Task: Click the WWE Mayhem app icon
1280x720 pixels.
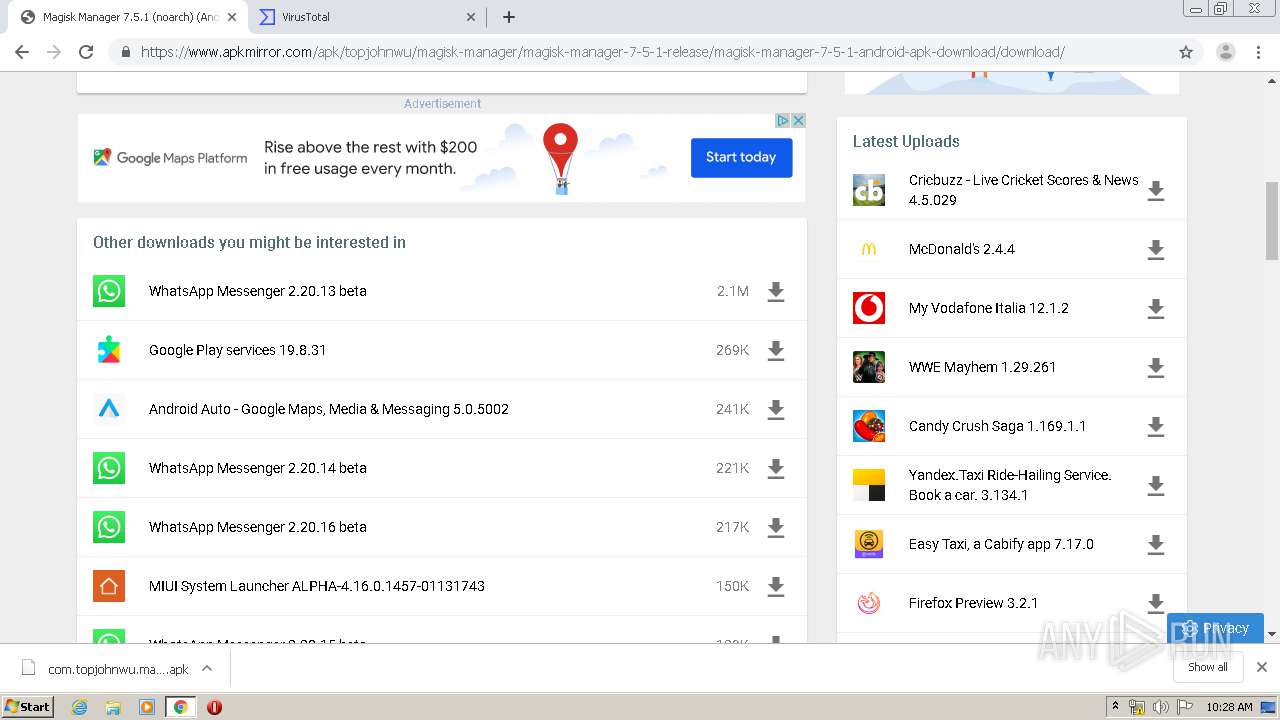Action: [869, 367]
